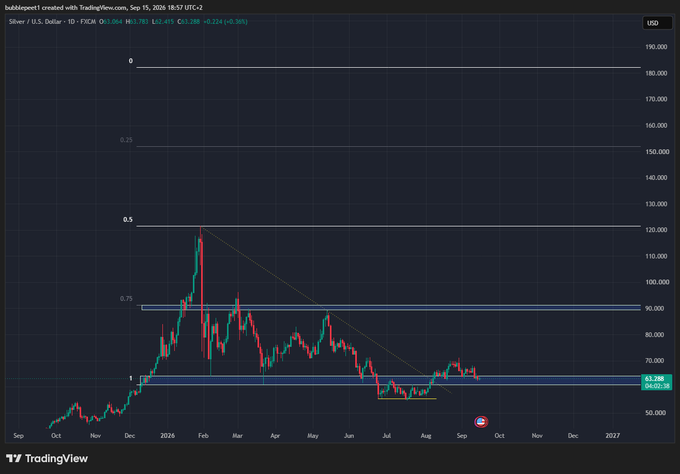Select the dotted descending trendline from February peak
This screenshot has height=474, width=680.
click(326, 310)
